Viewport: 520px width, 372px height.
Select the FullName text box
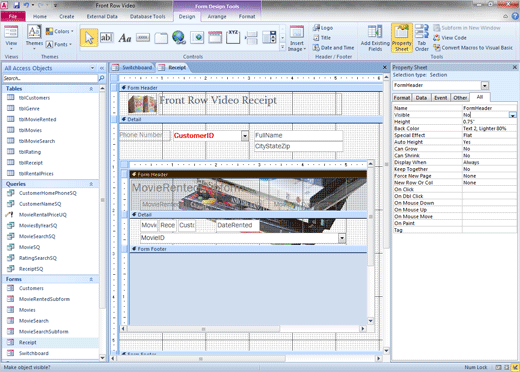tap(298, 135)
